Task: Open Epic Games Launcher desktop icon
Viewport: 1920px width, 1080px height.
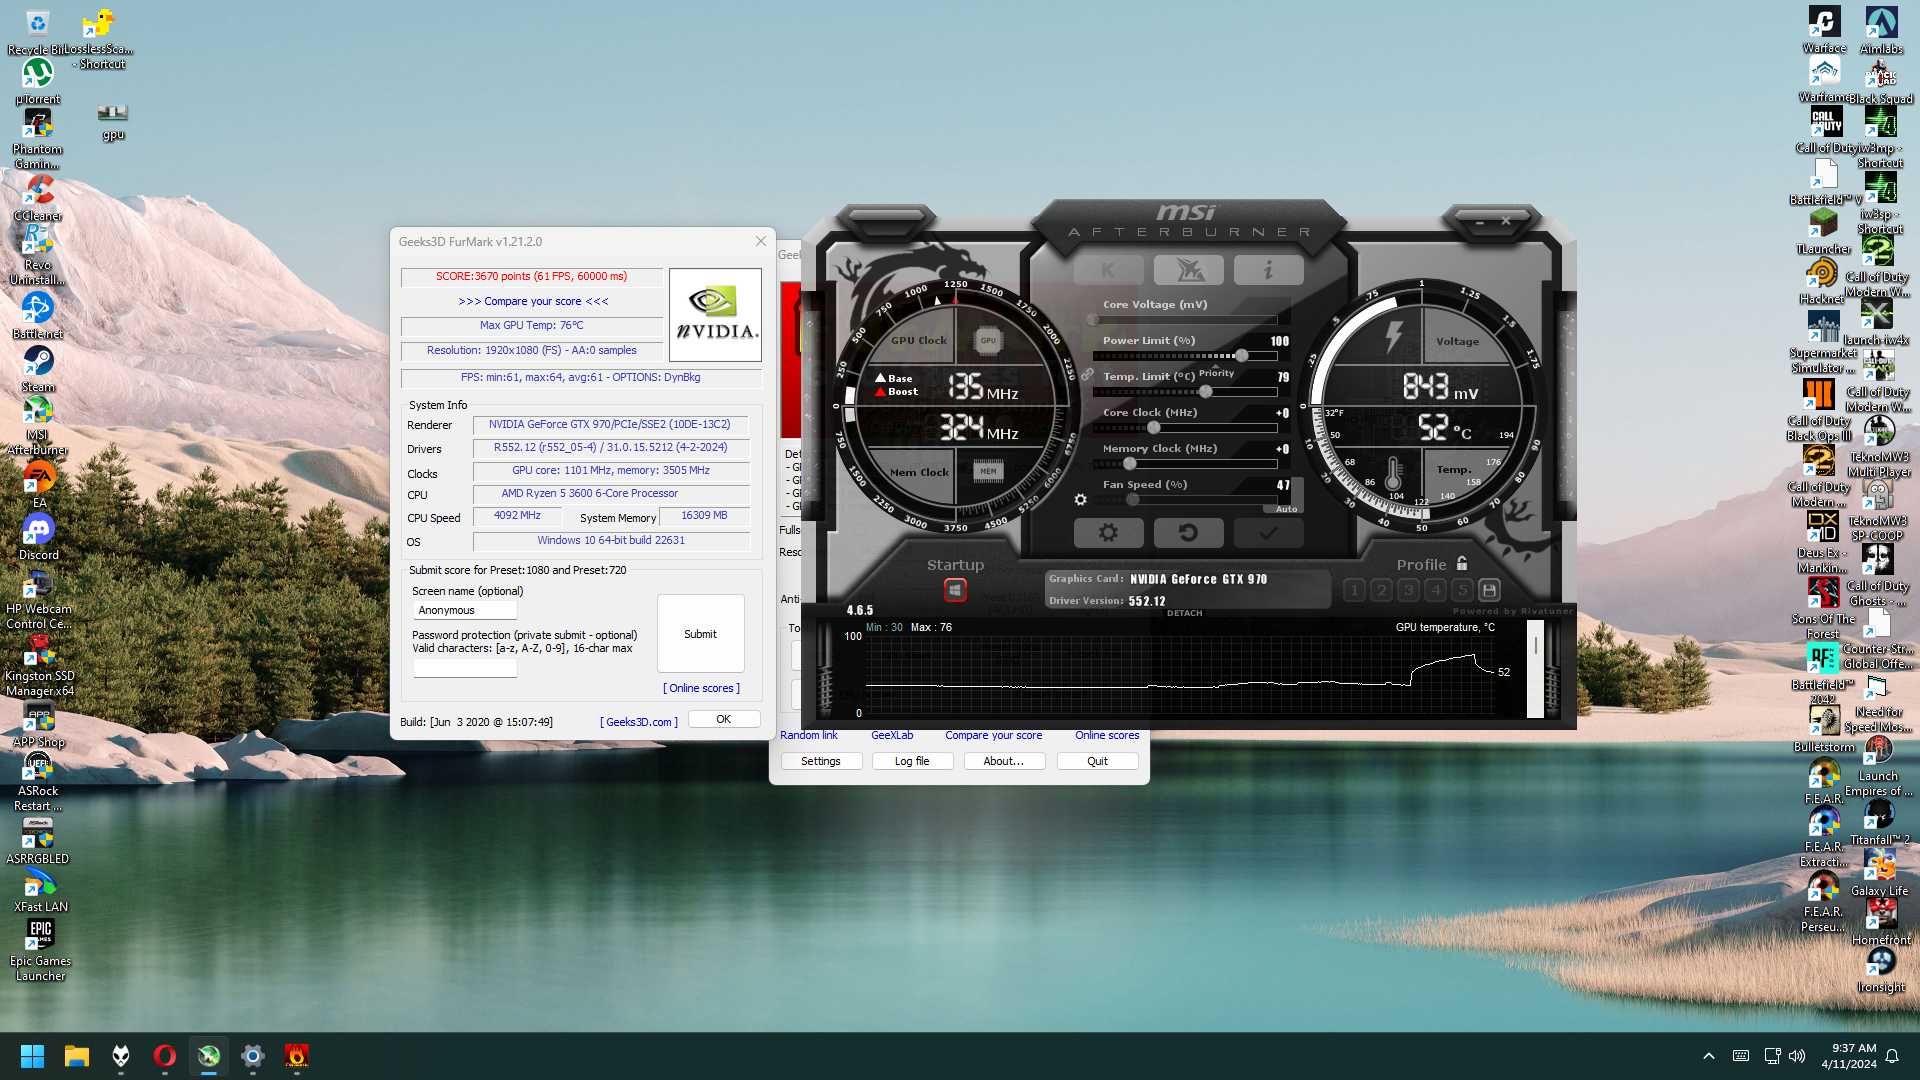Action: (x=40, y=950)
